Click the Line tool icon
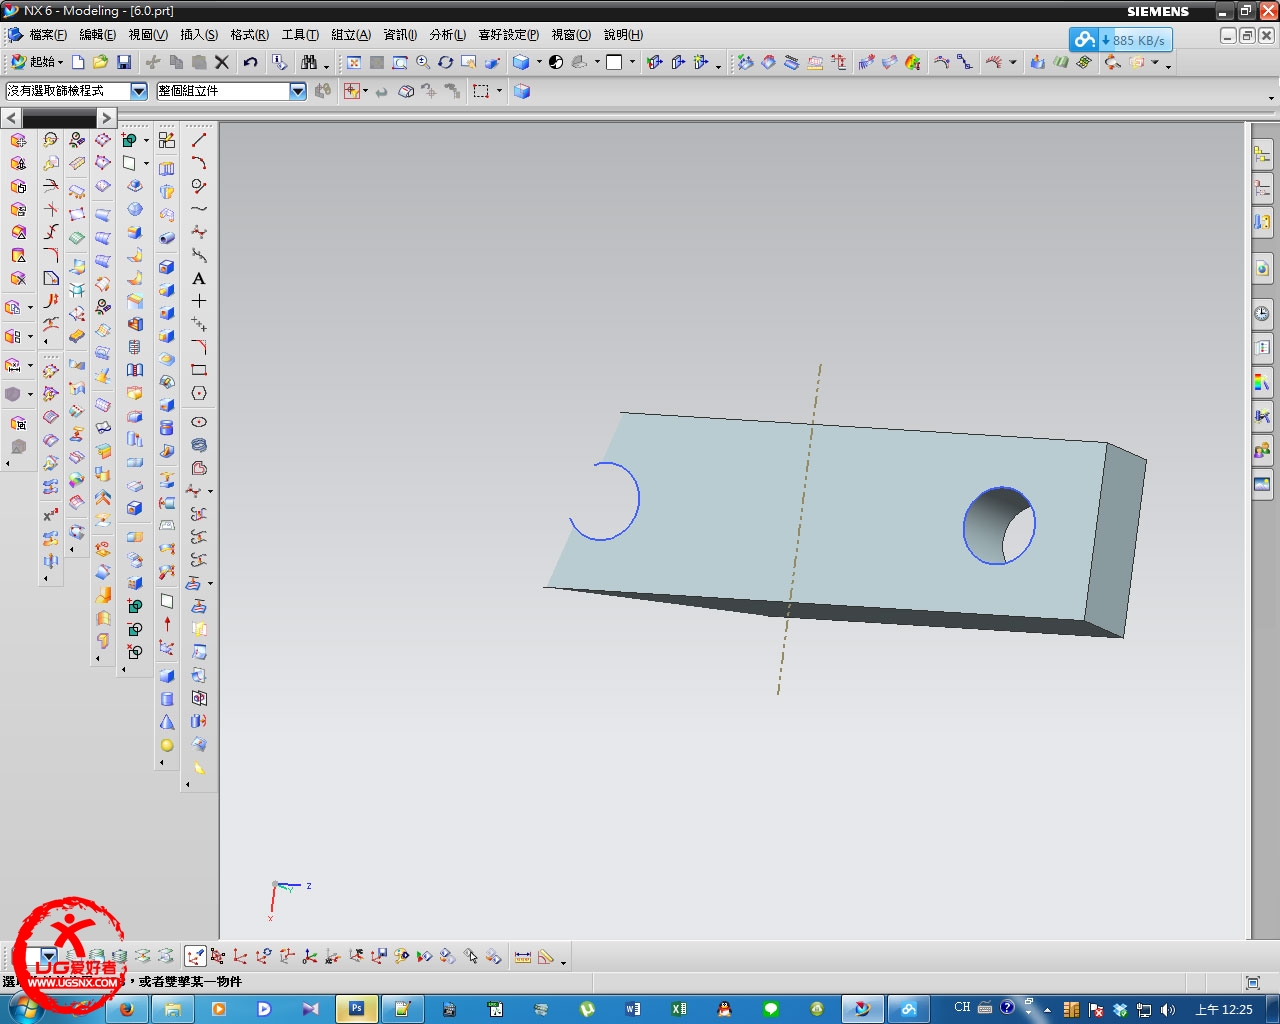Screen dimensions: 1280x1024 pyautogui.click(x=199, y=140)
